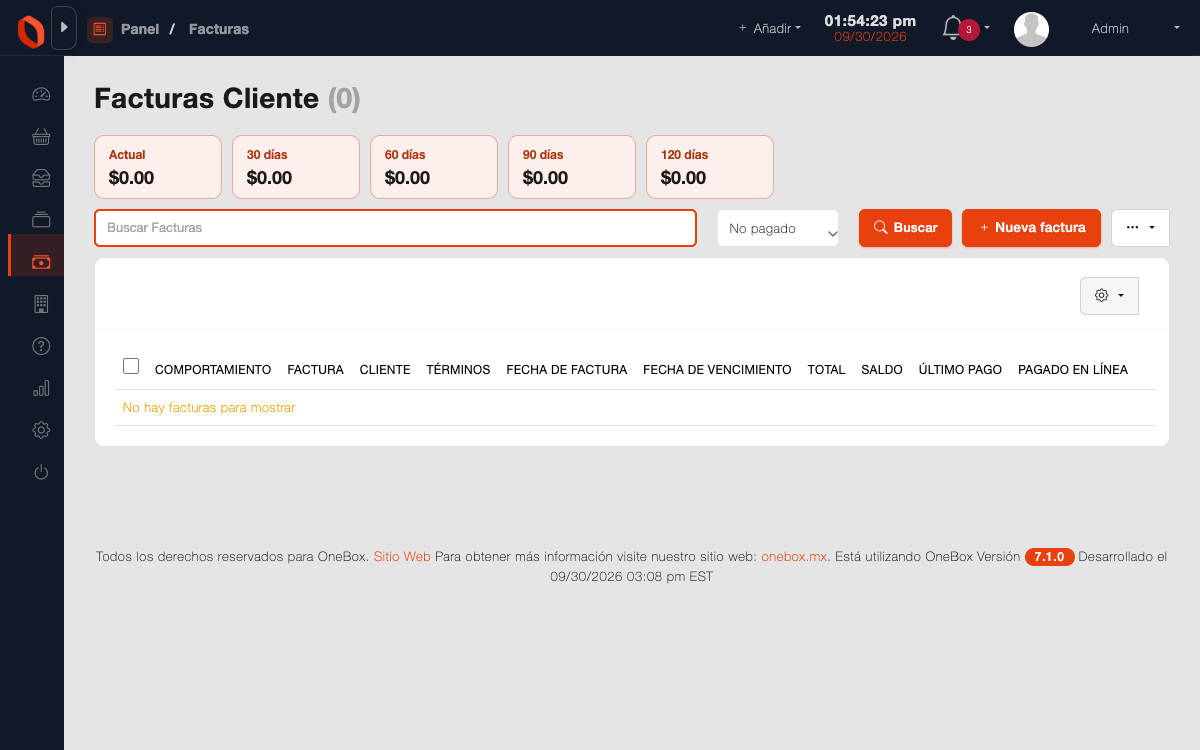Sort by Total column header
The width and height of the screenshot is (1200, 750).
(x=826, y=370)
